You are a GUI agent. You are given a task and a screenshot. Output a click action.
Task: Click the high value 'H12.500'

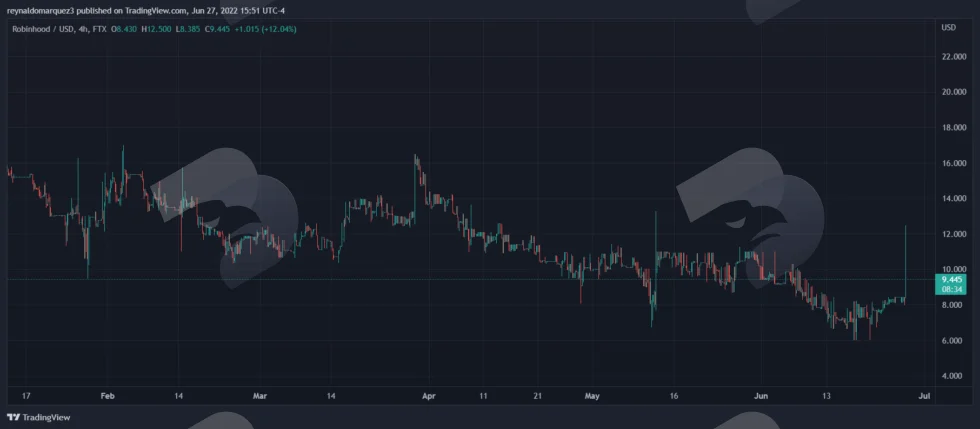(158, 29)
